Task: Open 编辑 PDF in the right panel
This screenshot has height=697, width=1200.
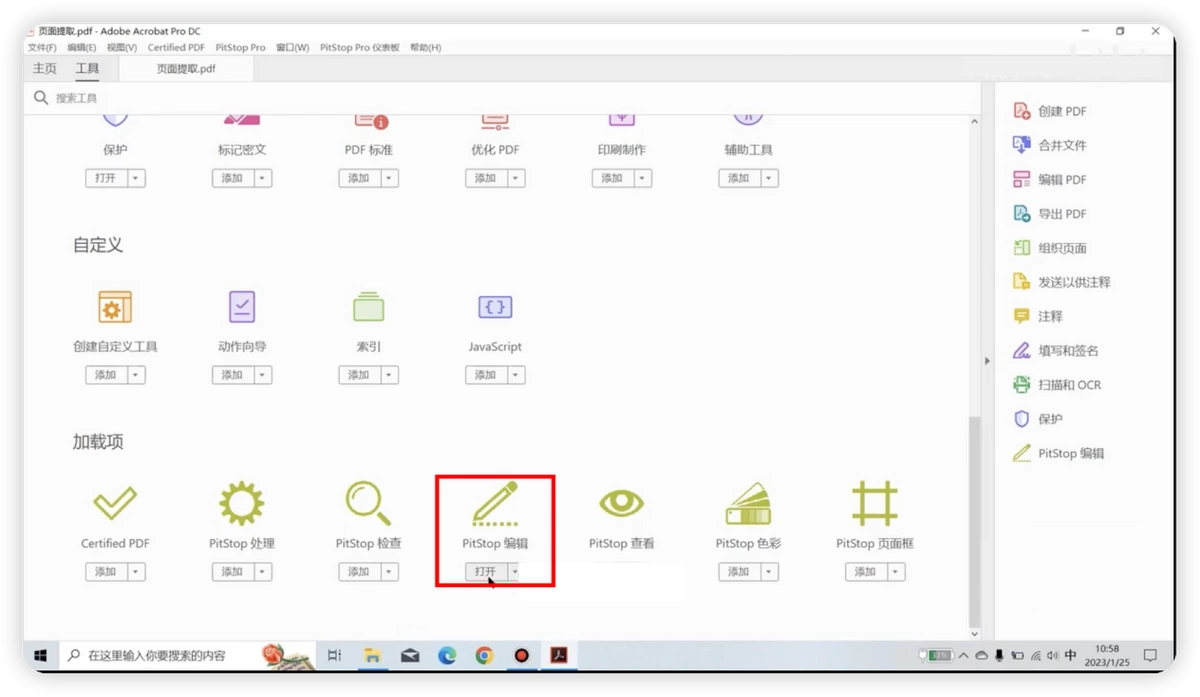Action: pos(1050,179)
